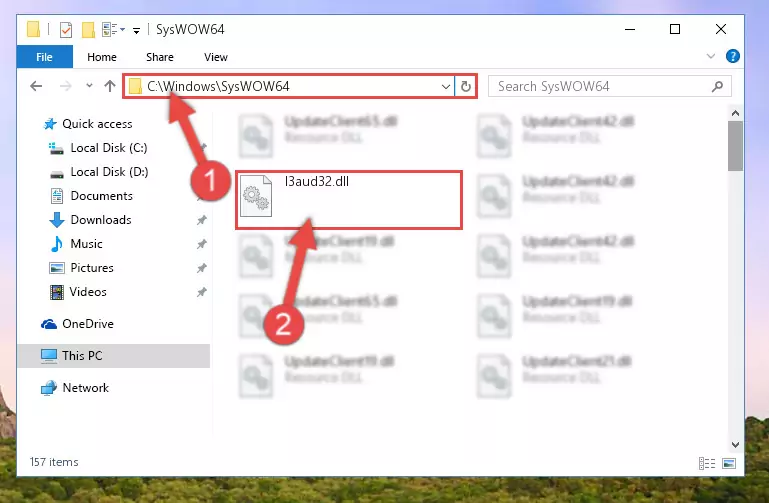Screen dimensions: 769x503
Task: Open Local Disk (D:) in sidebar
Action: (109, 172)
